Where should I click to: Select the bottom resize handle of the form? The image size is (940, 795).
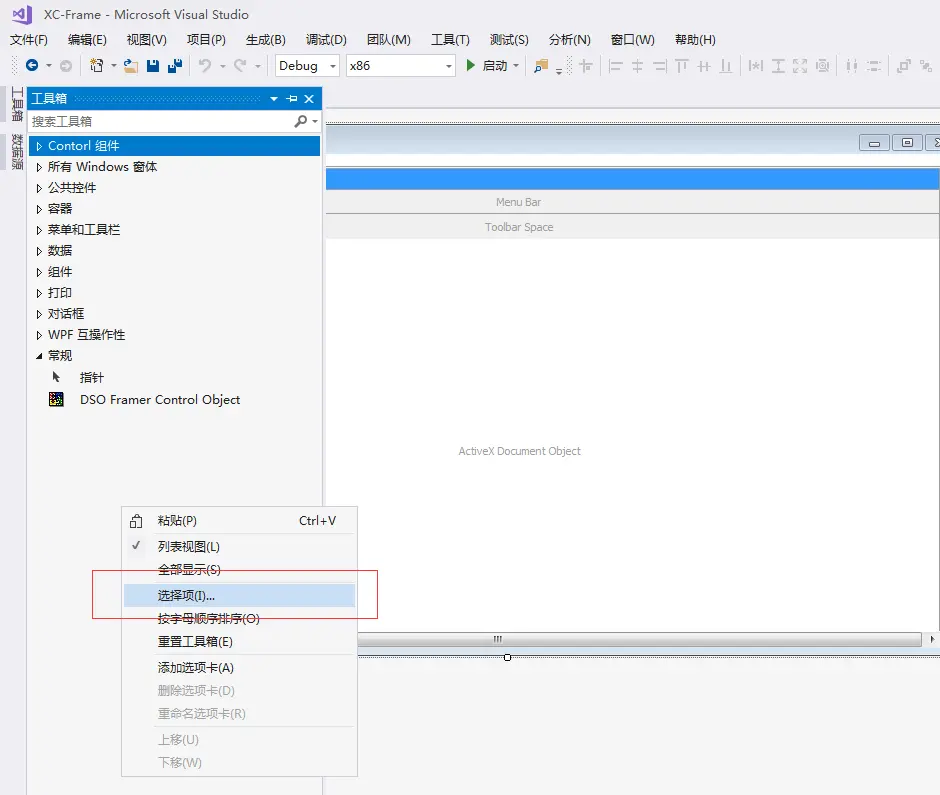coord(507,658)
